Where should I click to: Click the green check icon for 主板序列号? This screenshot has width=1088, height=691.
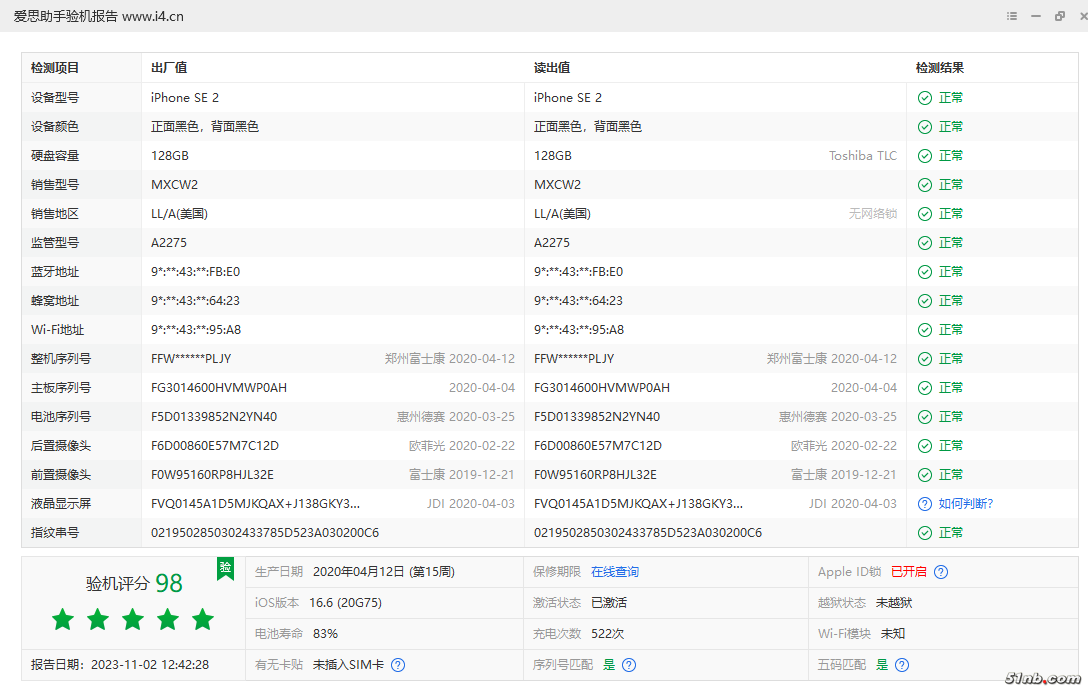point(925,388)
